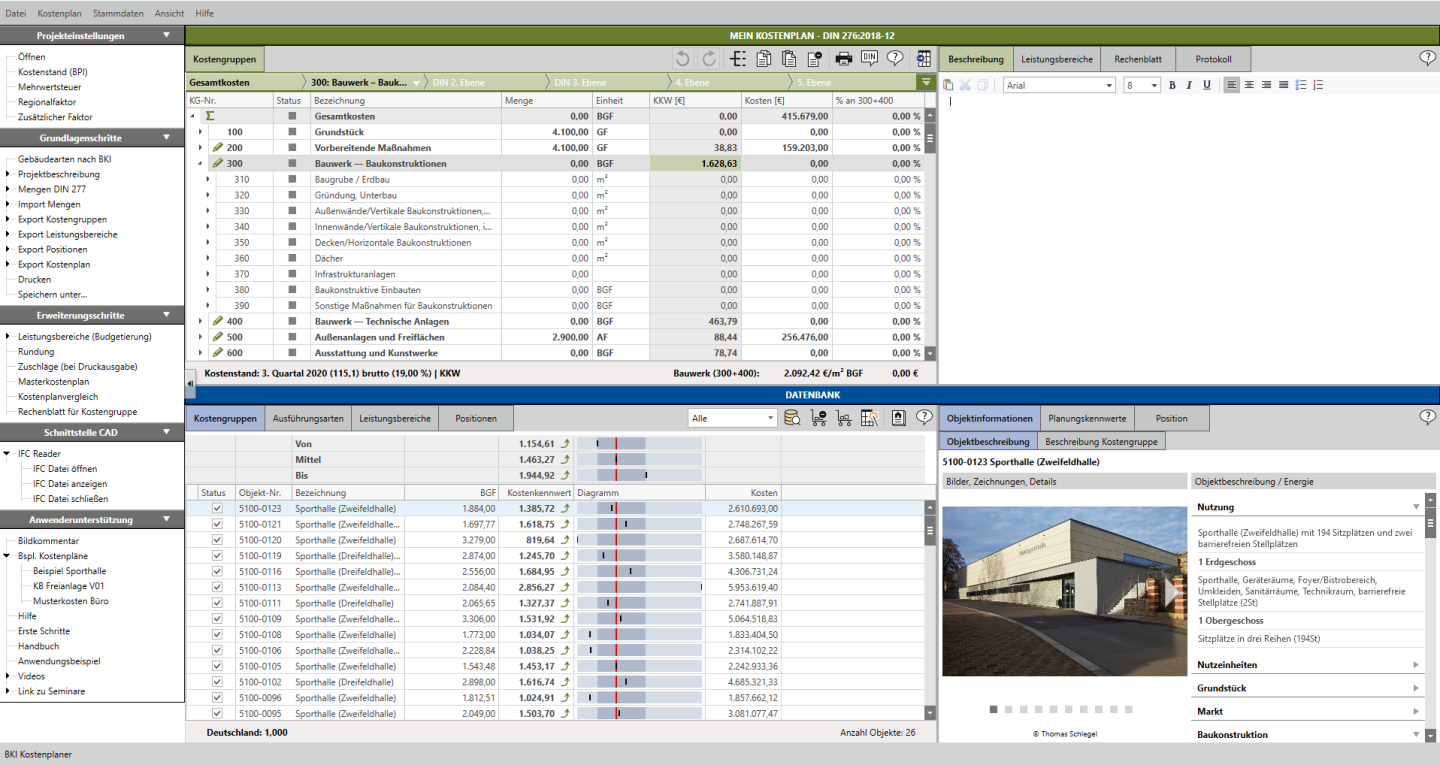
Task: Open the 'Alle' filter dropdown in Datenbank
Action: point(731,418)
